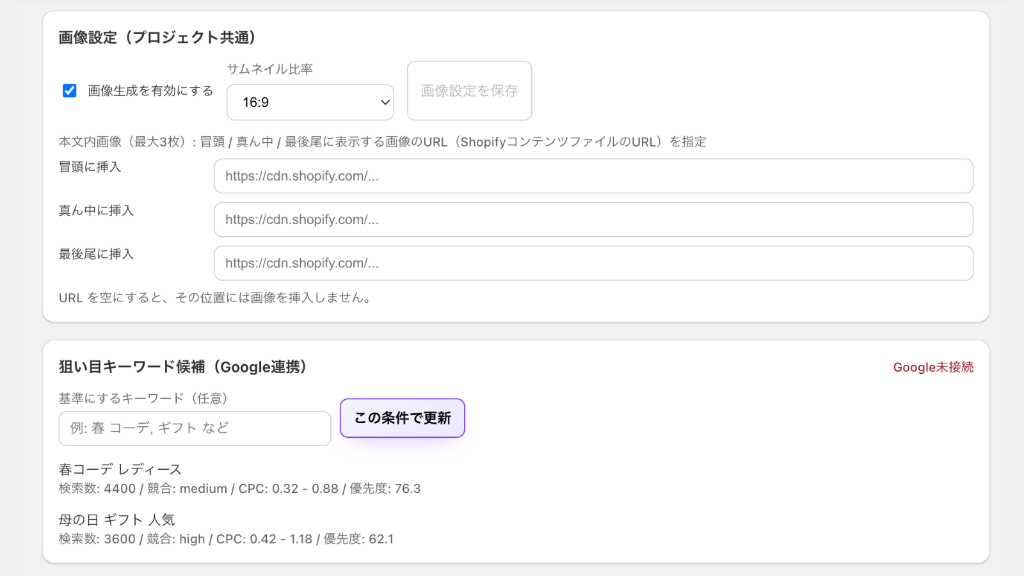This screenshot has width=1024, height=576.
Task: Click the Google未接続 status link
Action: coord(932,367)
